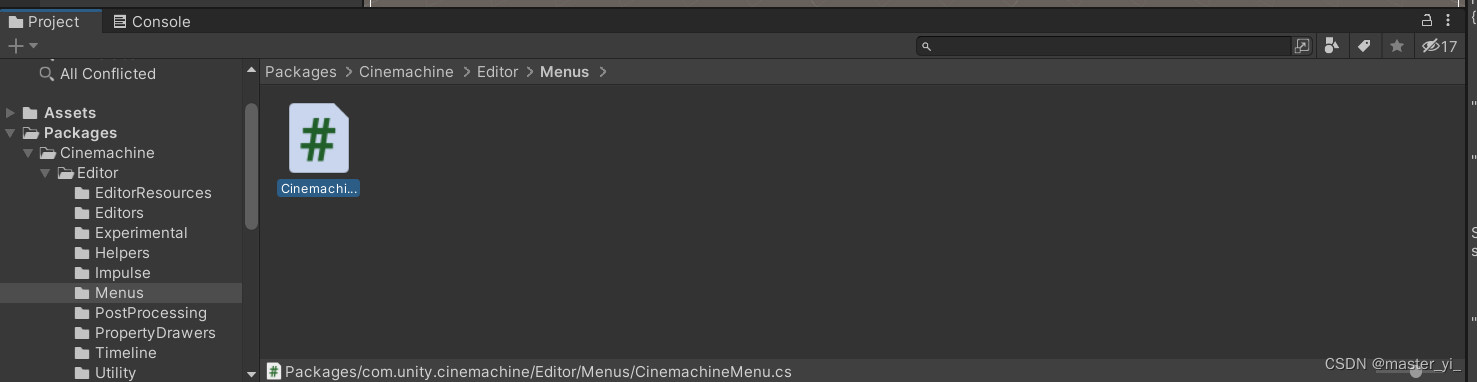Image resolution: width=1477 pixels, height=382 pixels.
Task: Select the CinemachineMenu C# script icon
Action: point(318,139)
